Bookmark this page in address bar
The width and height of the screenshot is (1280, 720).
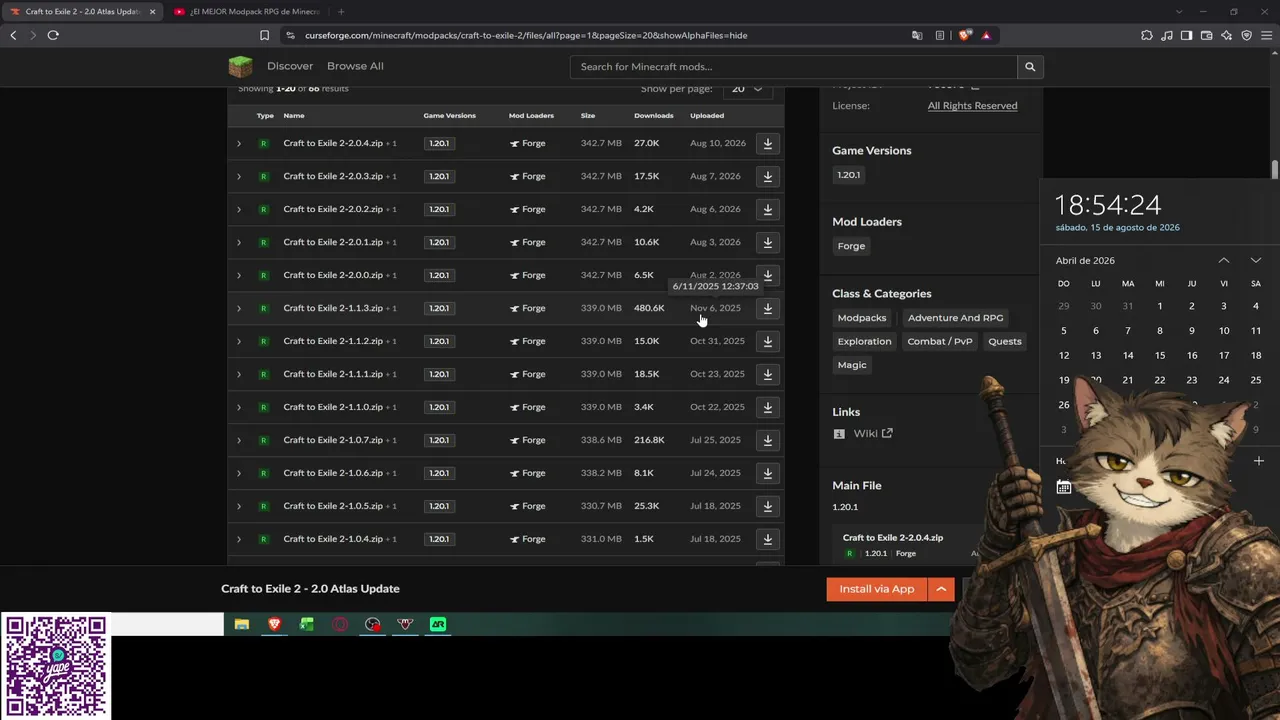coord(264,35)
